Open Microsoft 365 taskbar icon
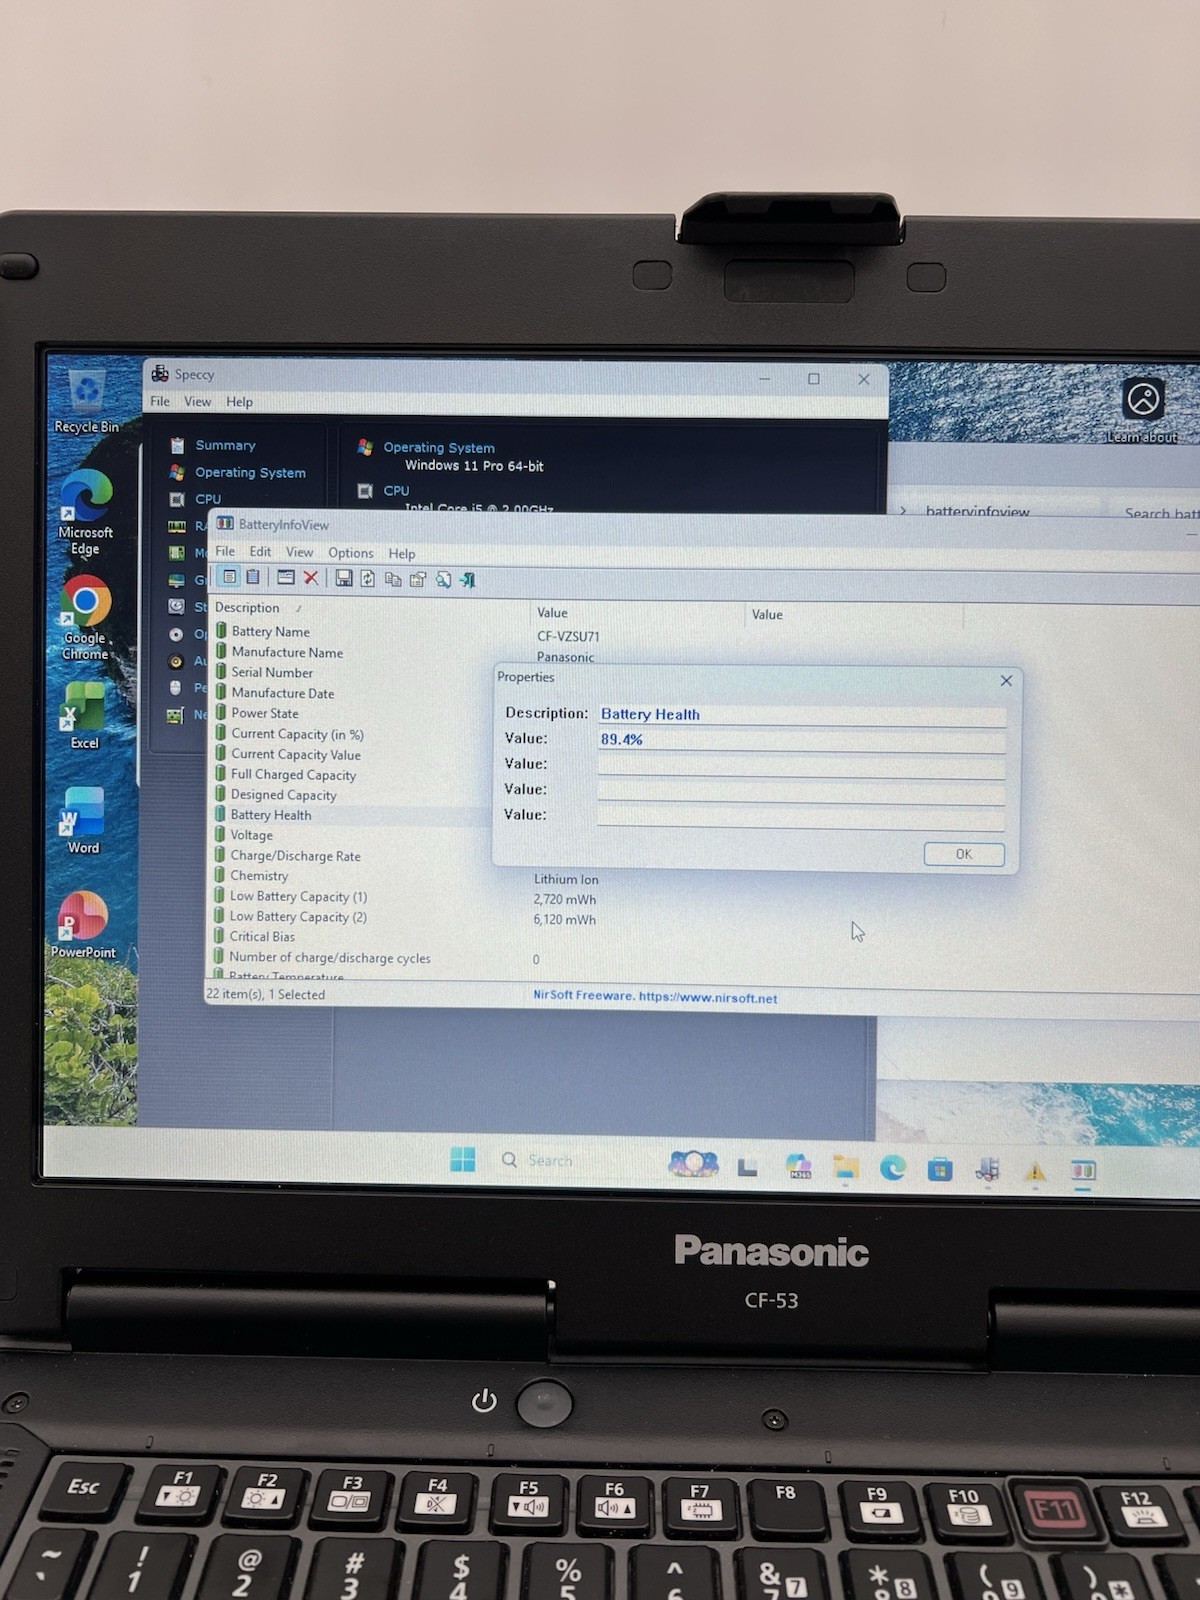 pos(798,1167)
